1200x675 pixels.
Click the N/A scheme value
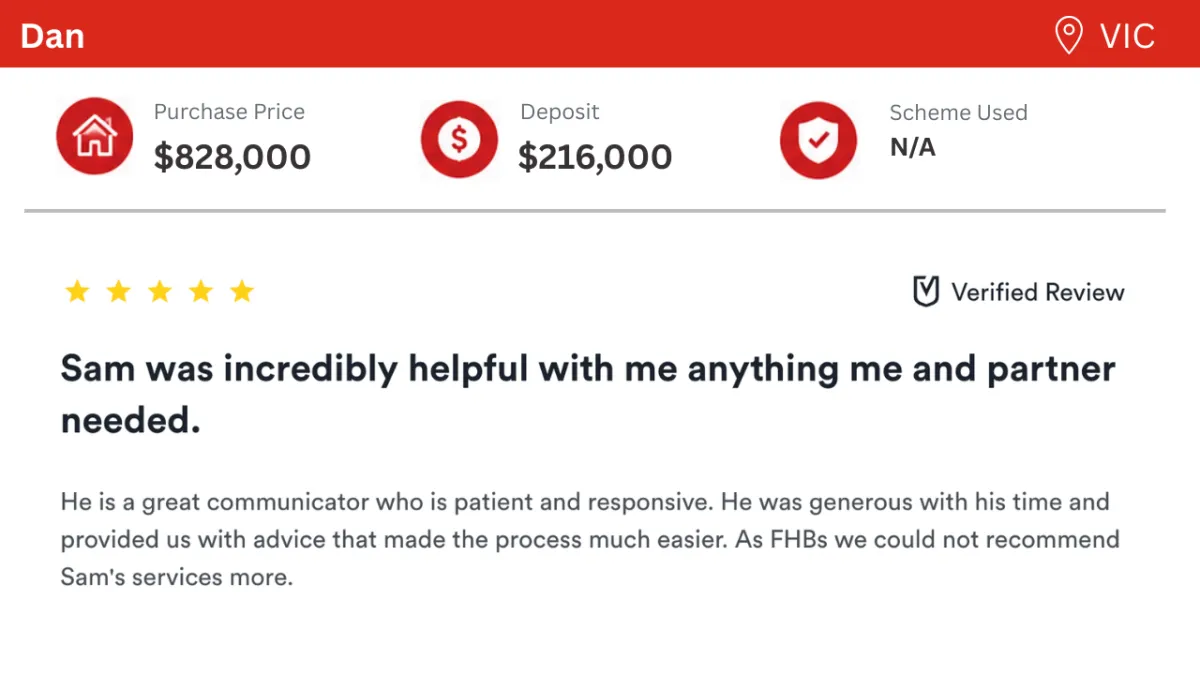[913, 148]
